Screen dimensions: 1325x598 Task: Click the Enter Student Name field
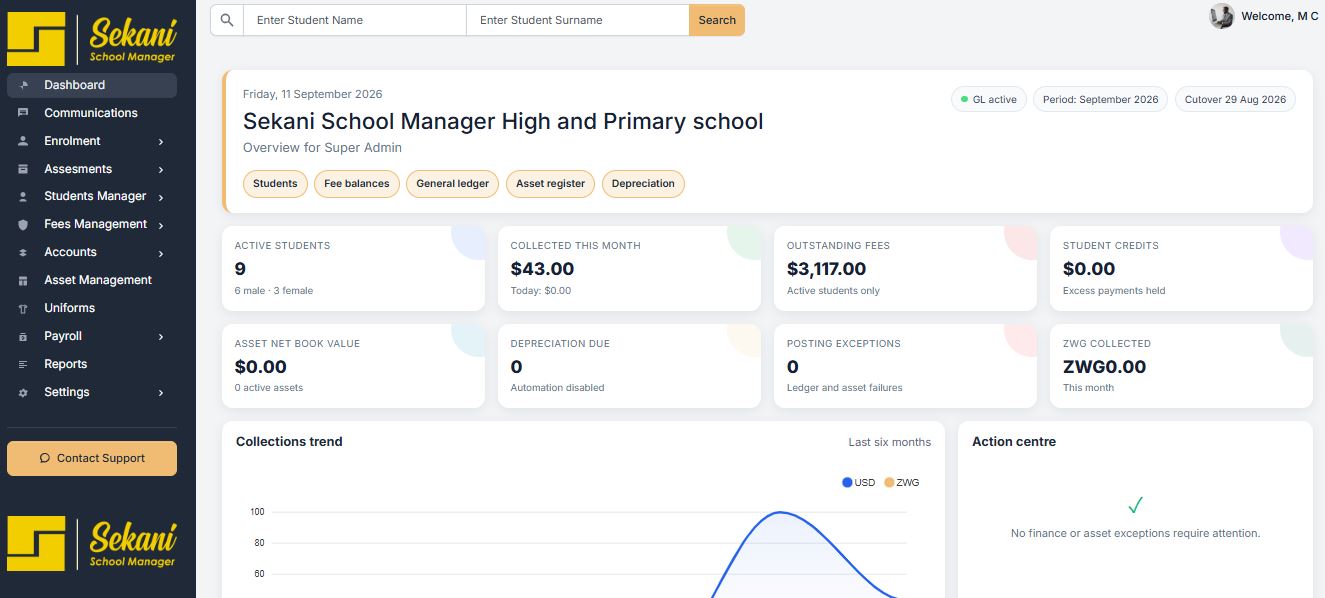pos(355,20)
